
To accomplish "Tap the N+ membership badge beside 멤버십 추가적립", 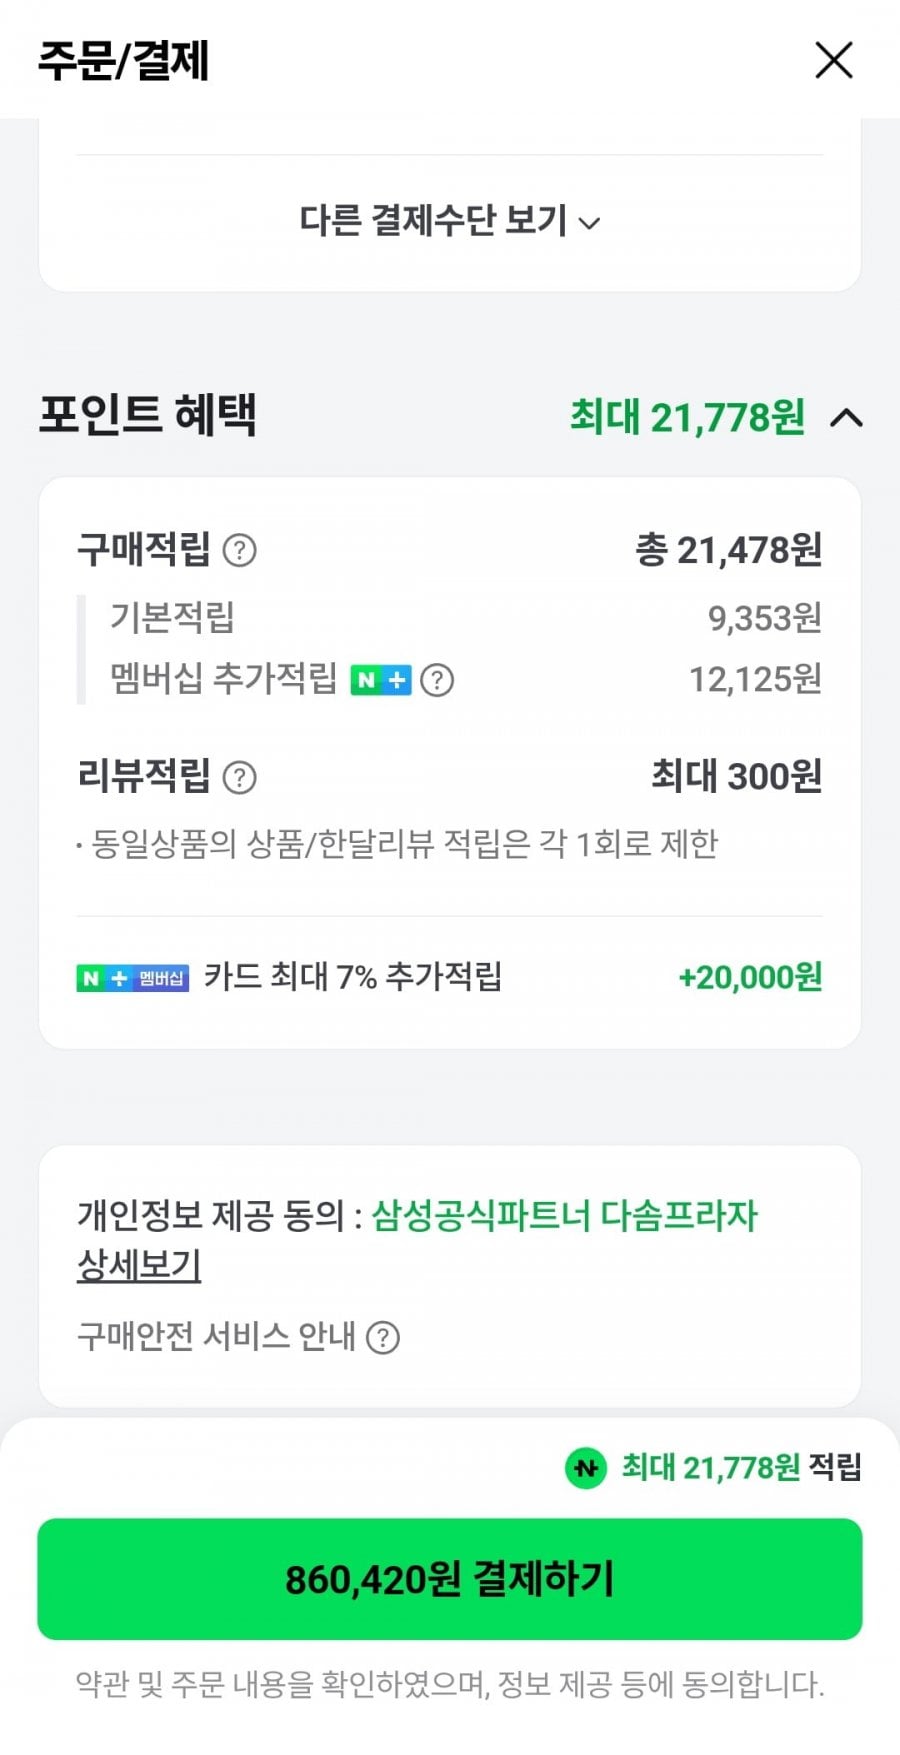I will tap(381, 680).
